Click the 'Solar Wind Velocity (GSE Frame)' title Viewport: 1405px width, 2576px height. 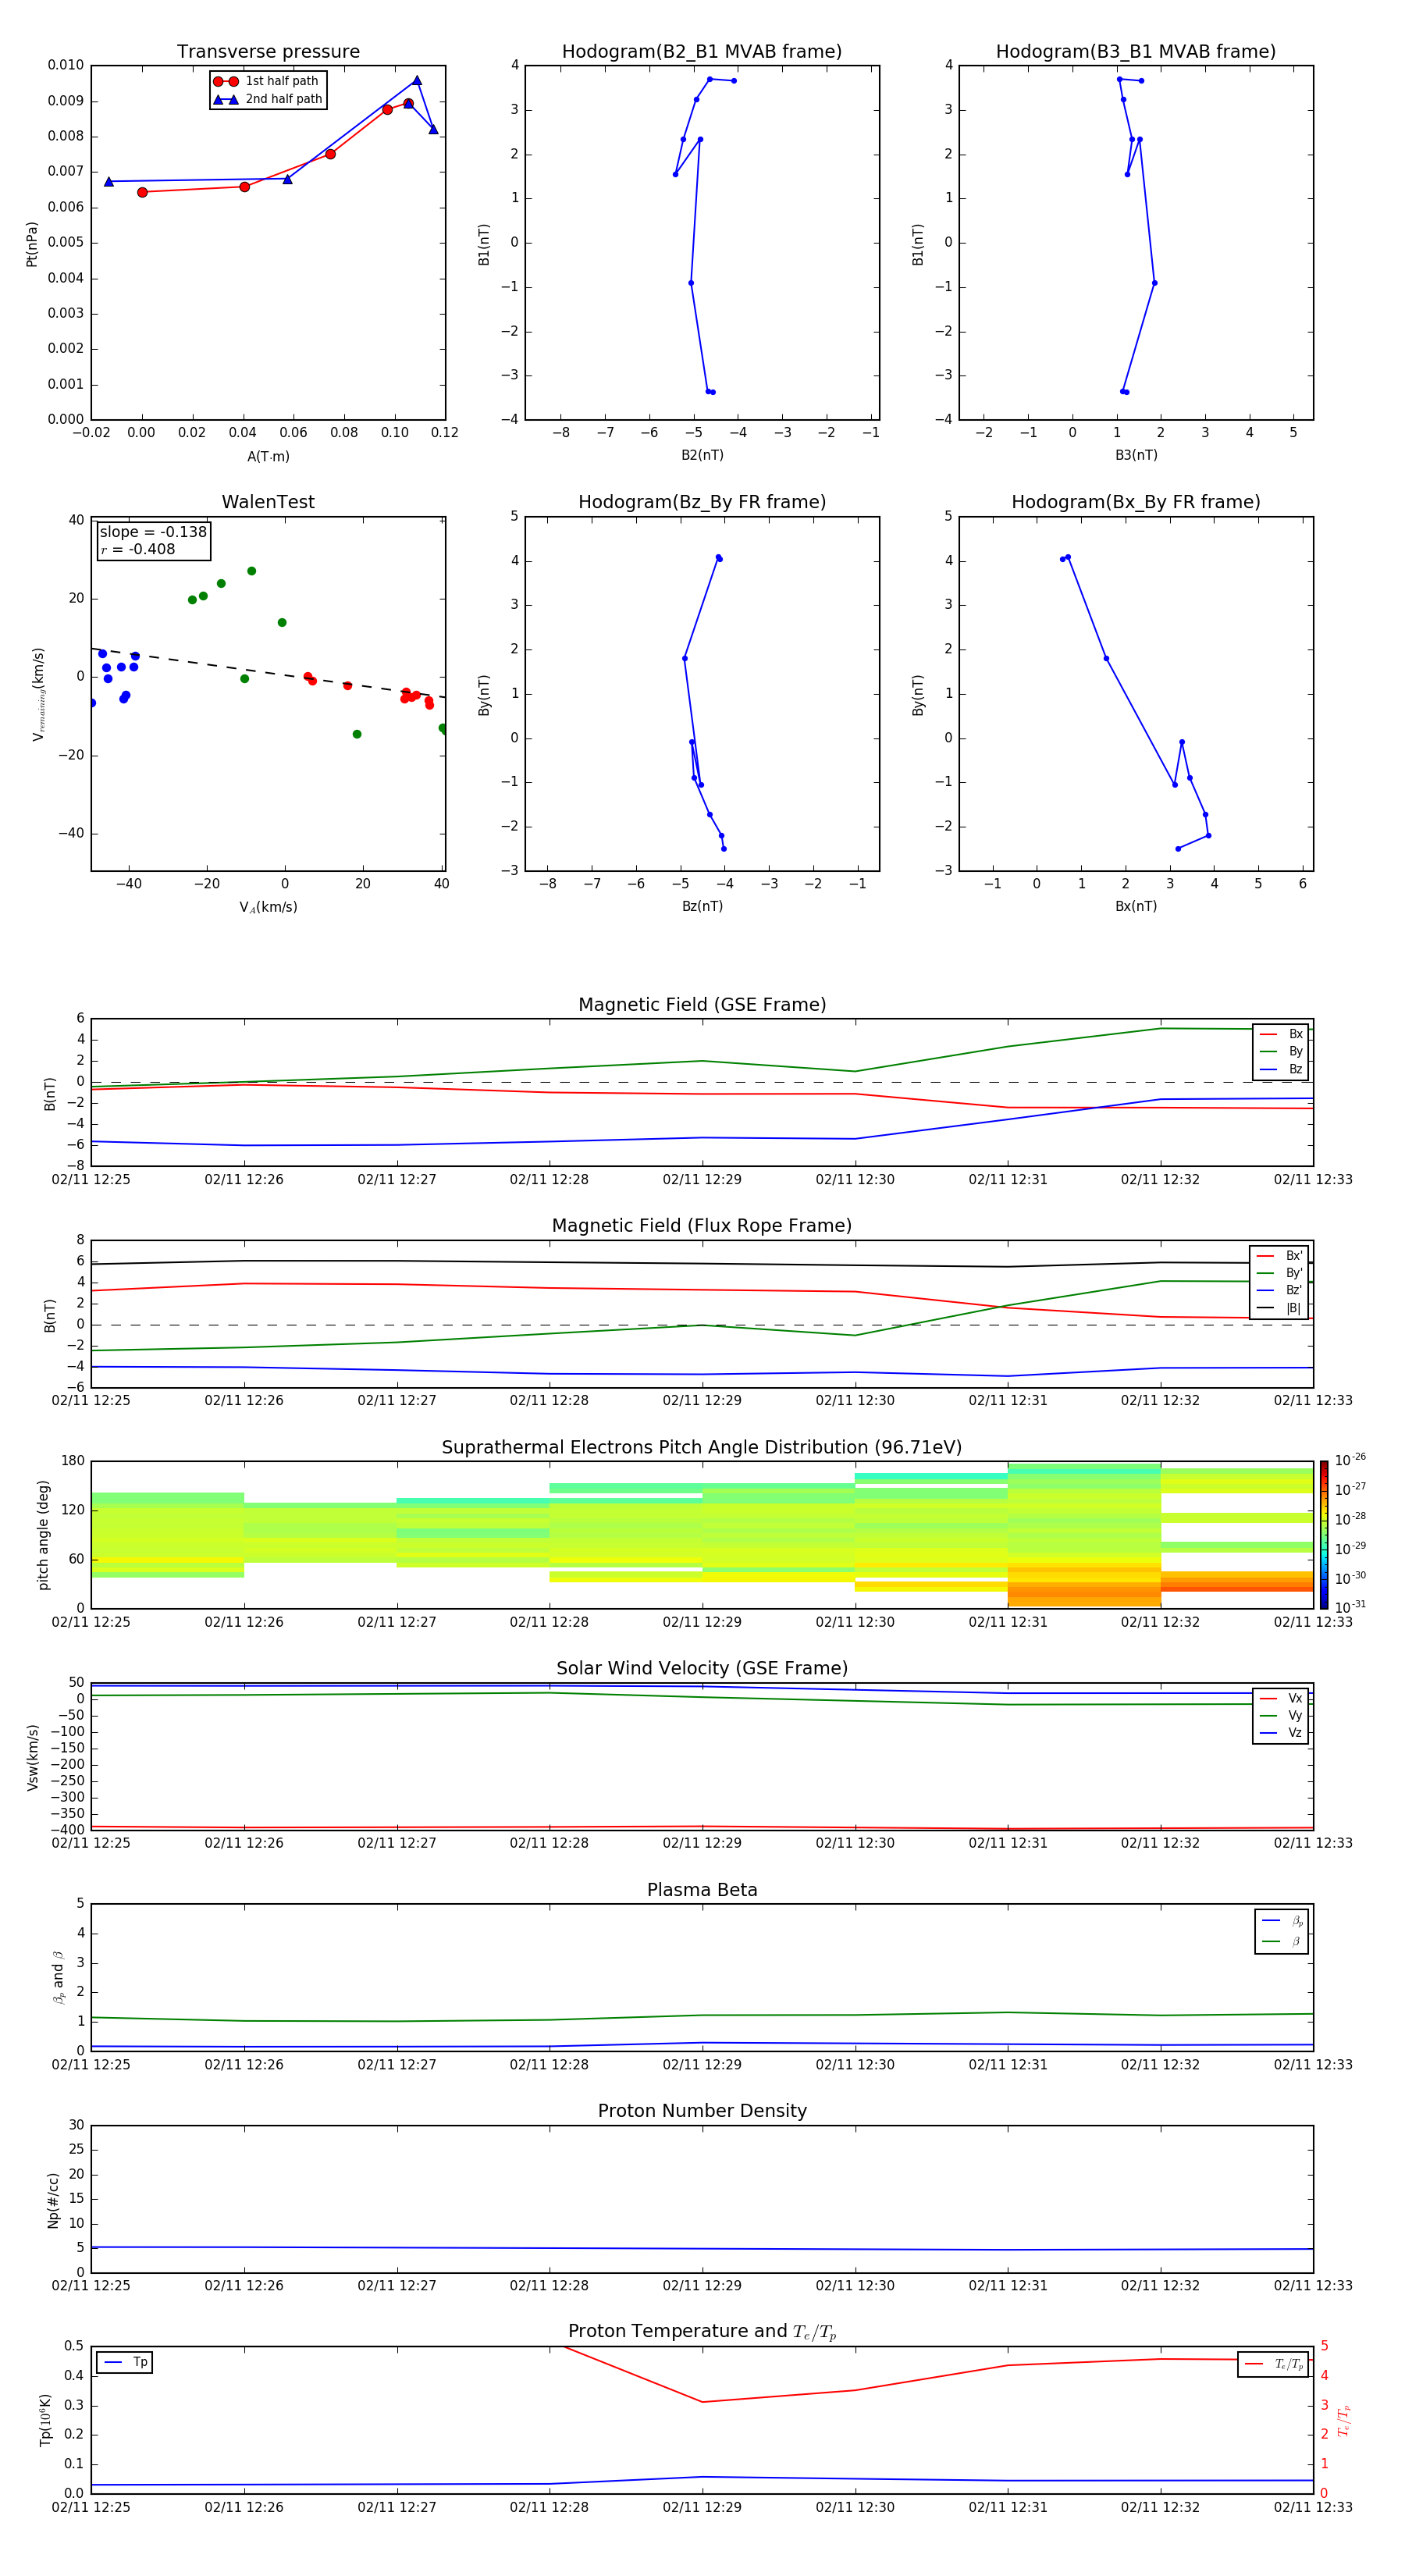[x=702, y=1669]
